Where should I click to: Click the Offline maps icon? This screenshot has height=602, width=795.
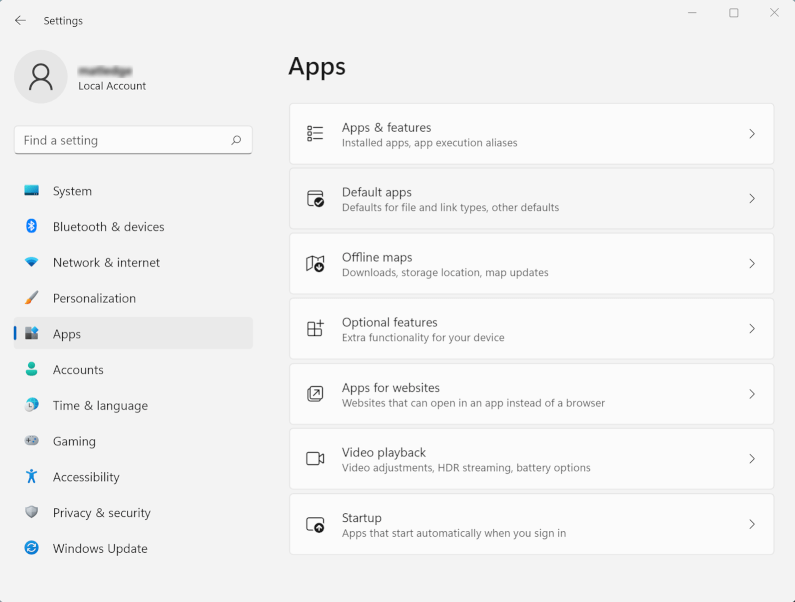click(x=315, y=264)
